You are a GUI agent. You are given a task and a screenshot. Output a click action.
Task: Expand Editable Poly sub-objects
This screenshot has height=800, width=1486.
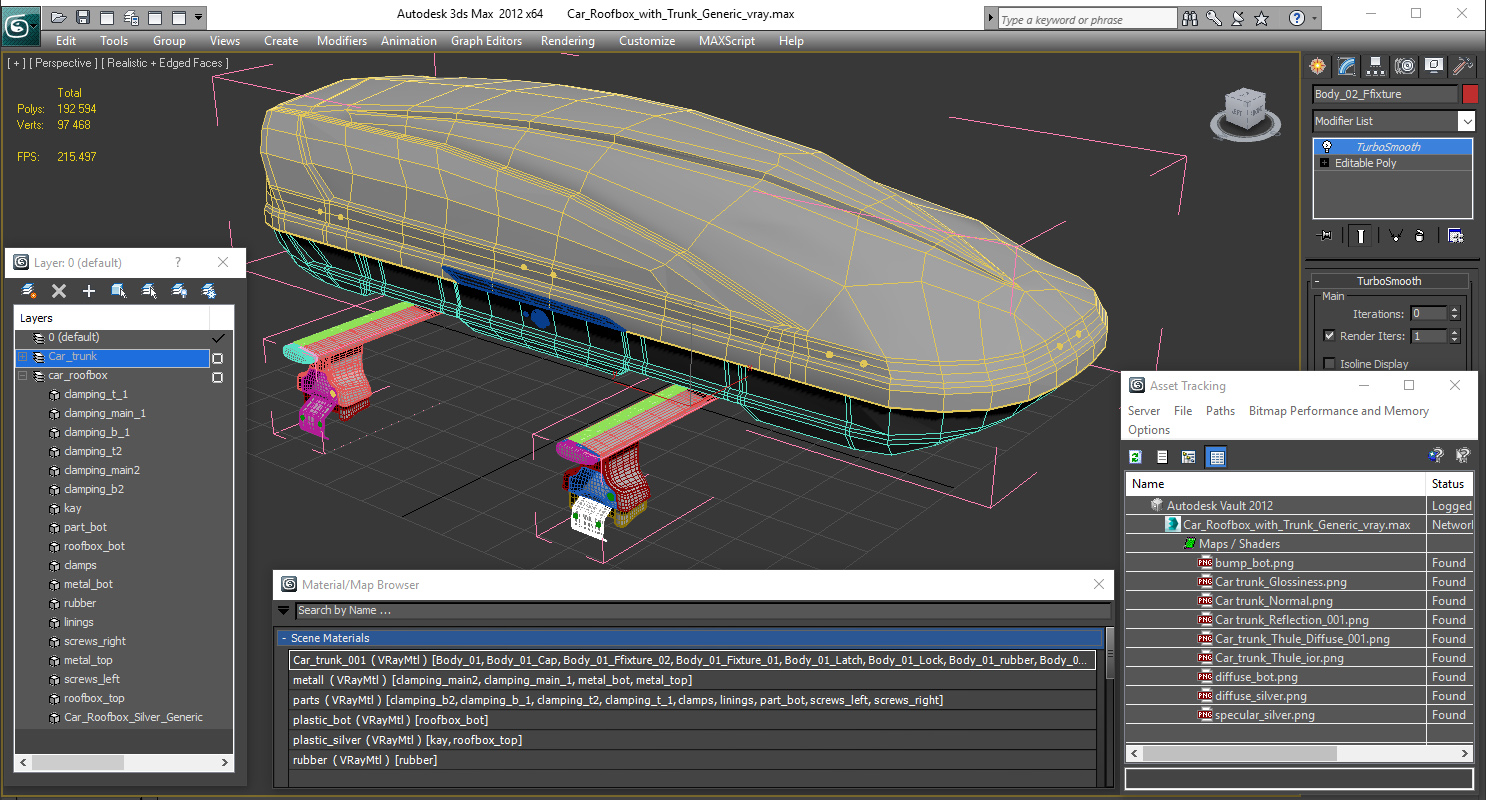pyautogui.click(x=1325, y=163)
